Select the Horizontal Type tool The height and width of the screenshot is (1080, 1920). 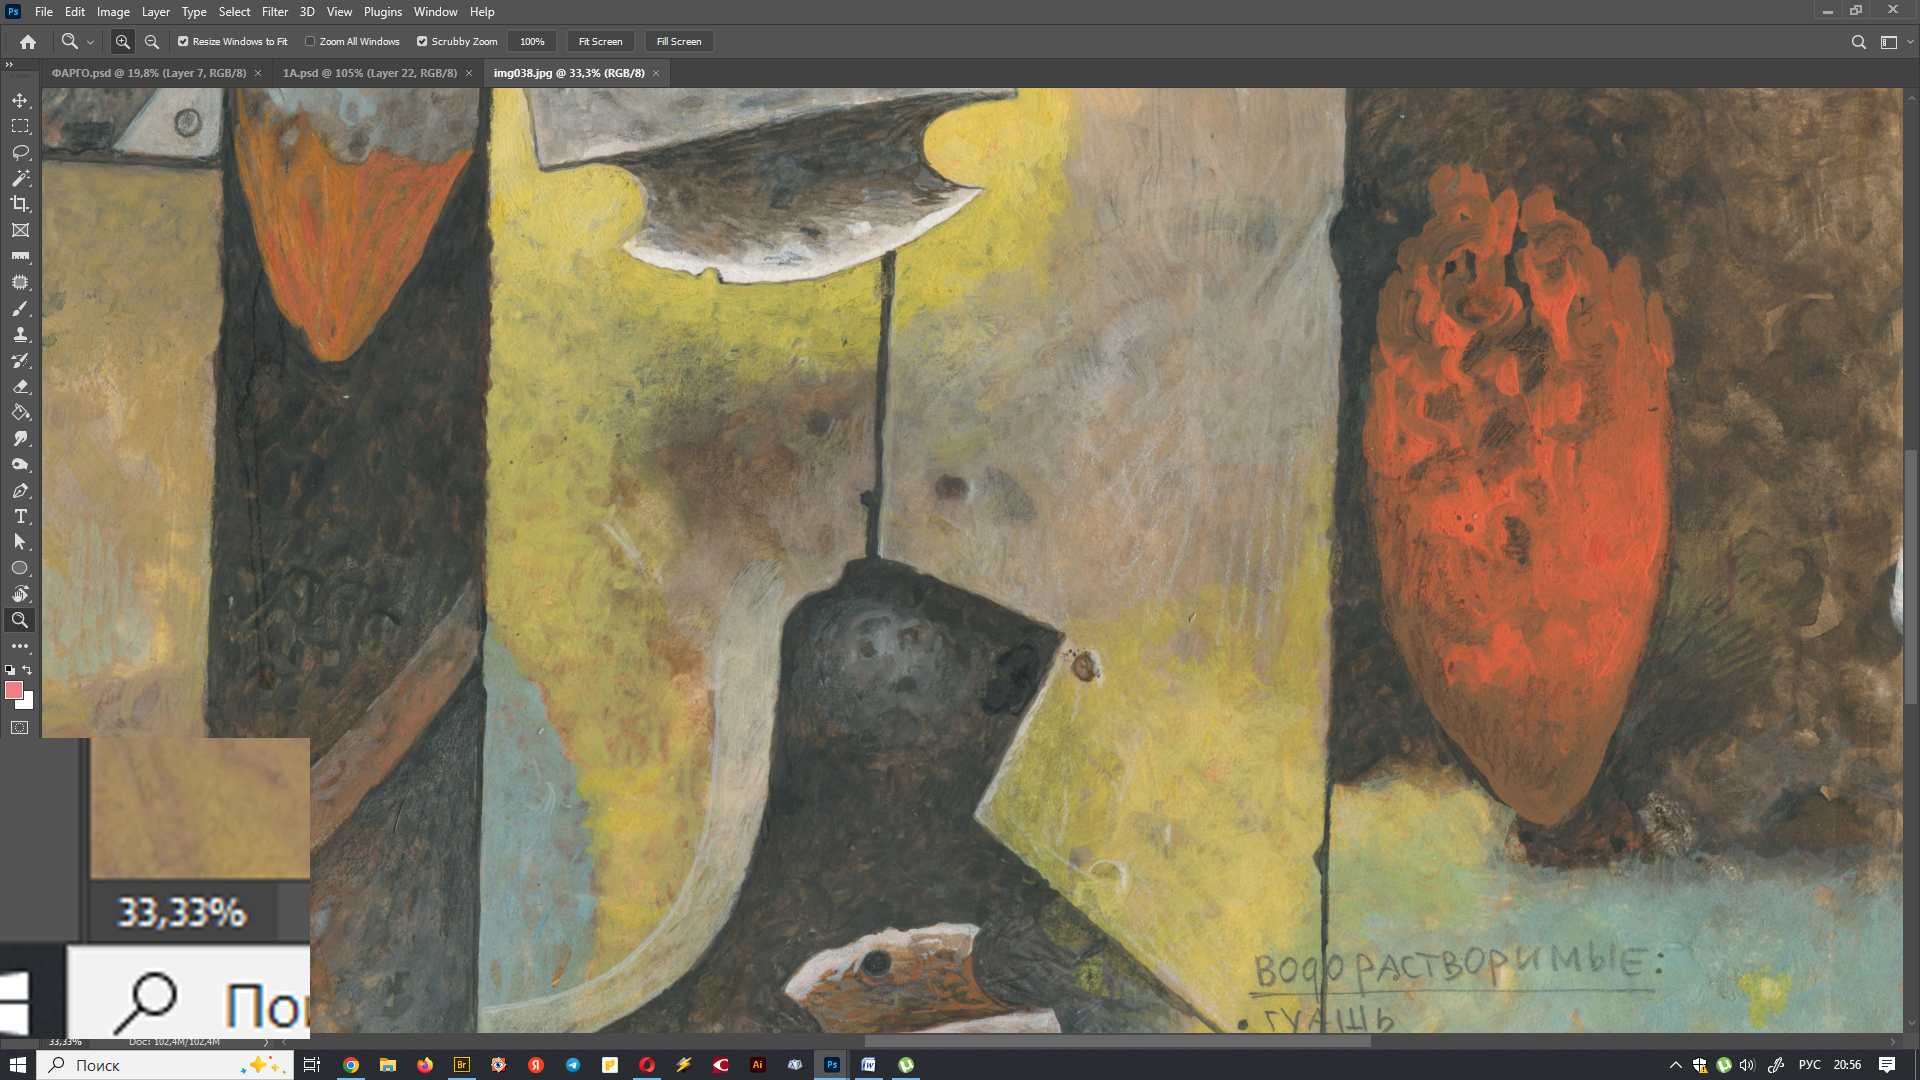coord(20,516)
